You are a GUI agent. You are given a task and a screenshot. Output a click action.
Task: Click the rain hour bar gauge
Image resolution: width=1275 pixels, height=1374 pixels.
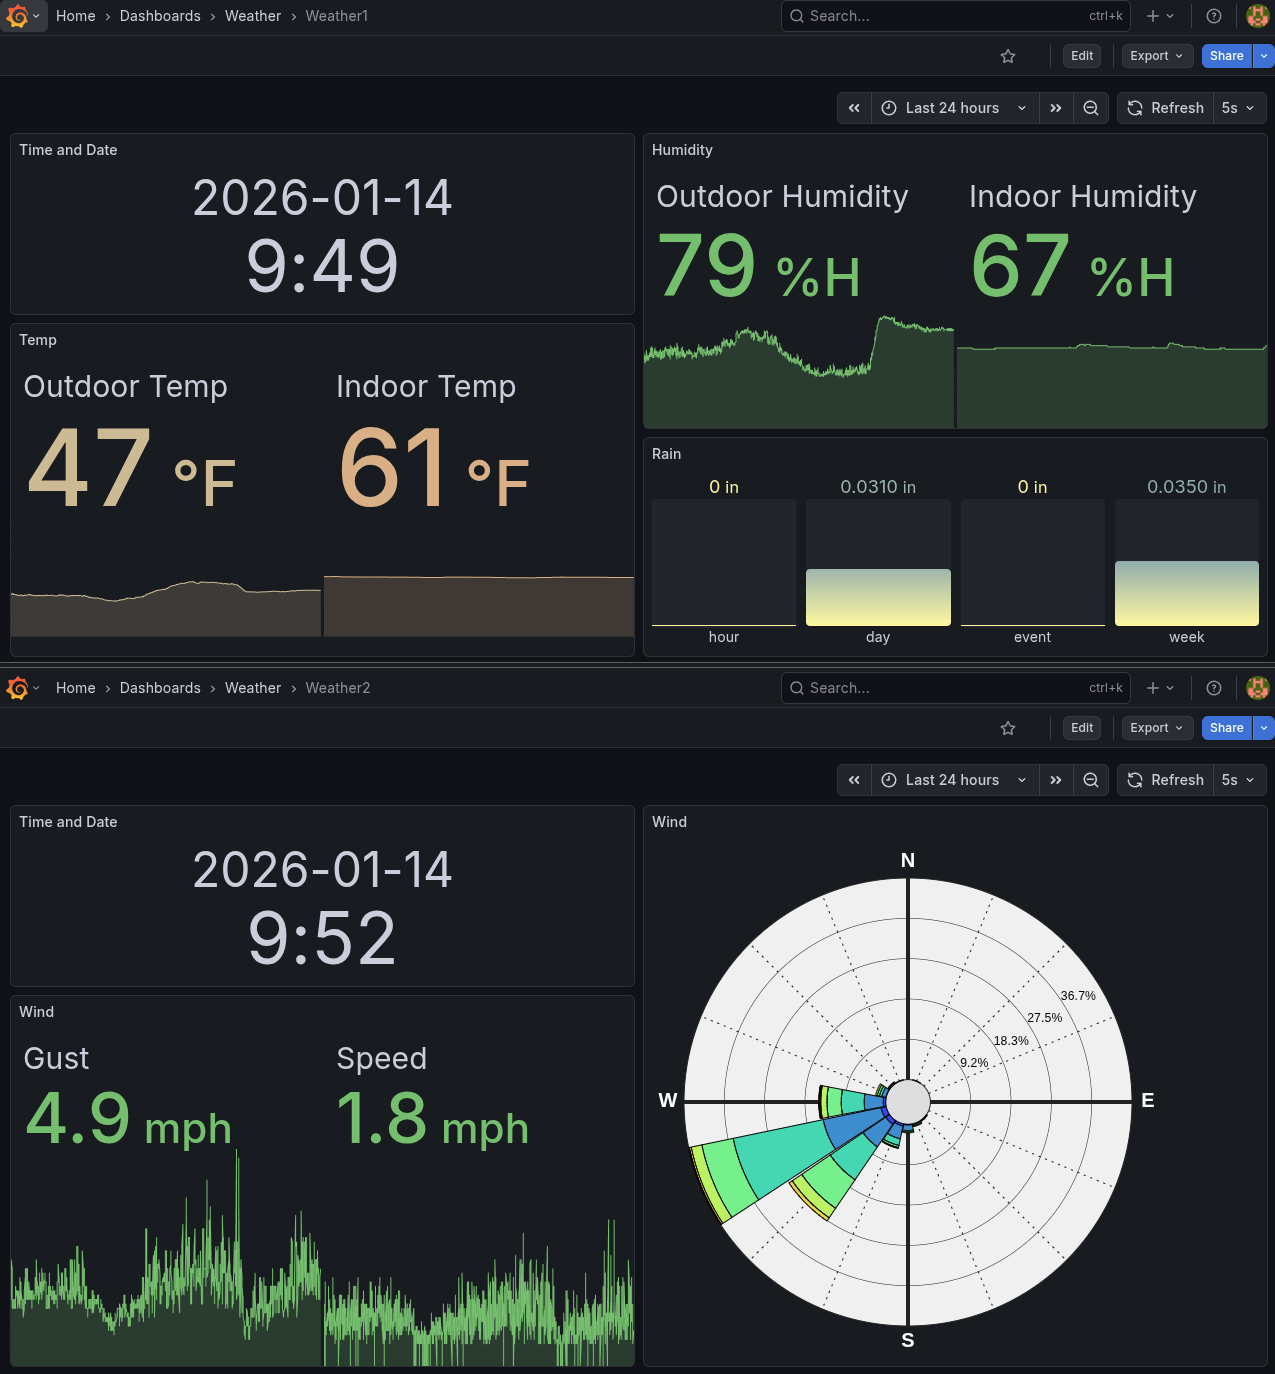724,563
